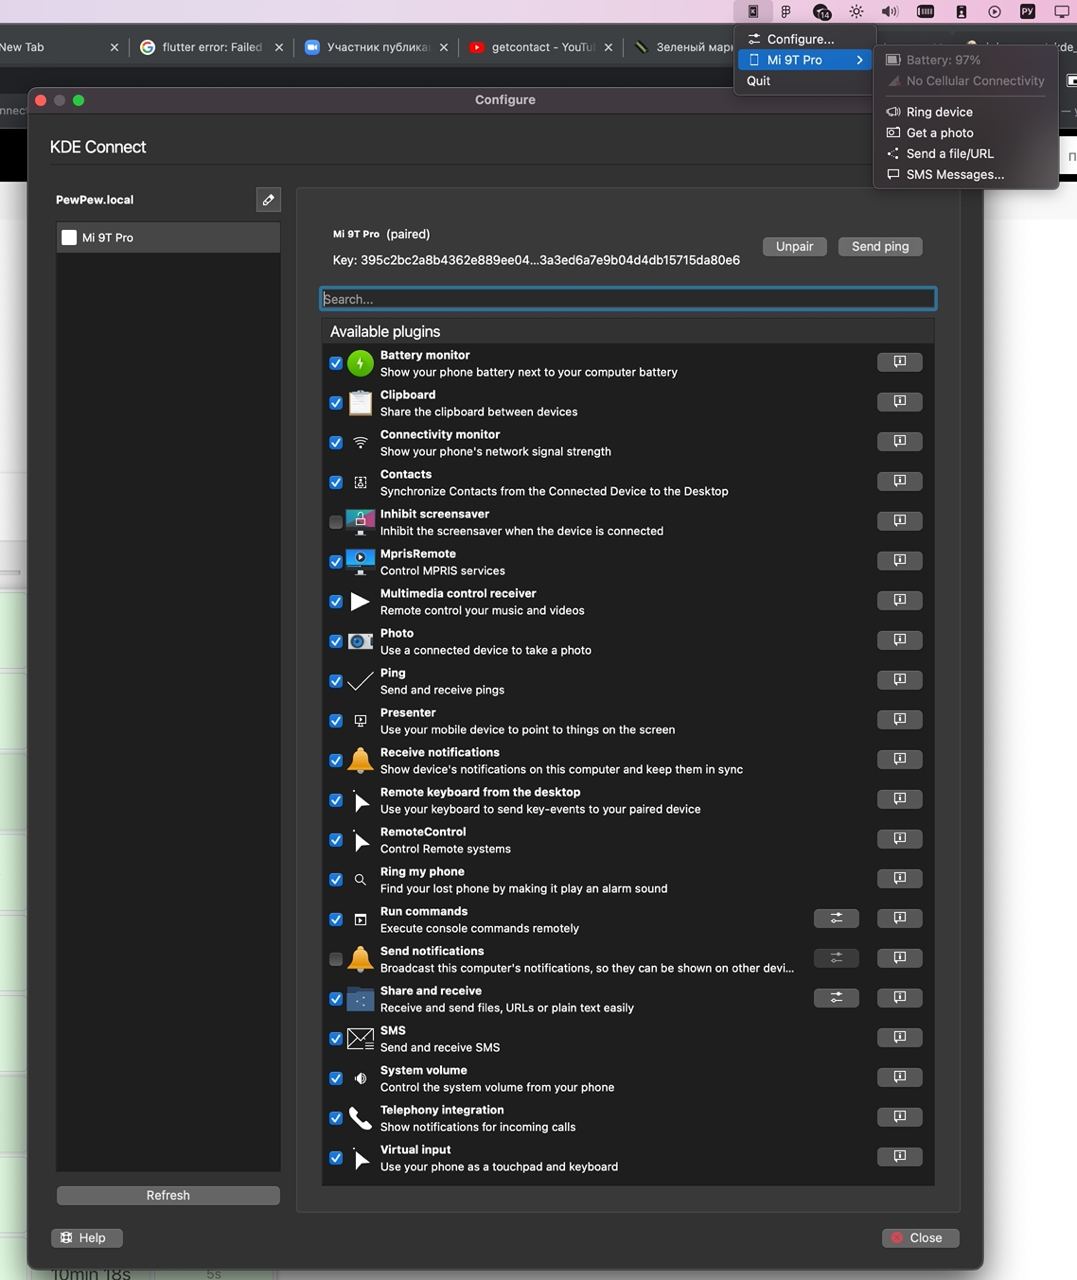Image resolution: width=1077 pixels, height=1280 pixels.
Task: Close the Configure dialog via Close button
Action: tap(920, 1238)
